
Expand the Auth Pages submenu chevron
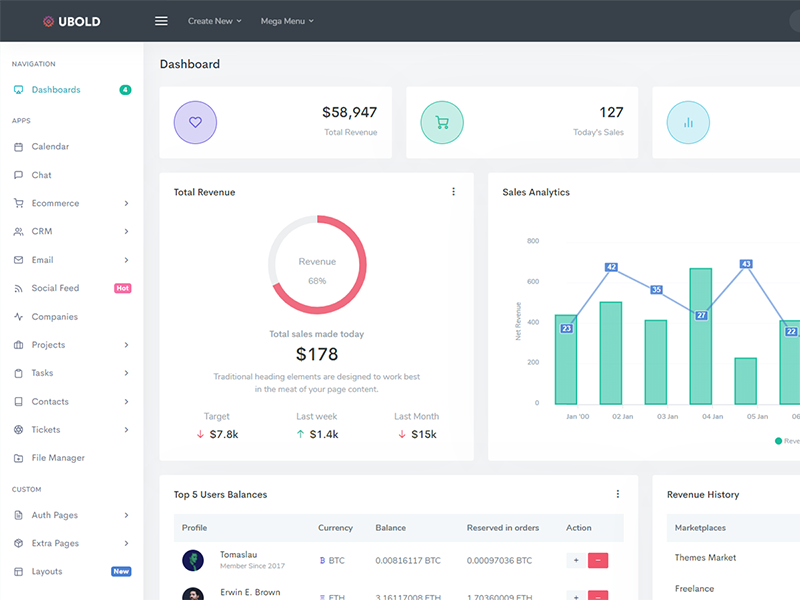click(126, 515)
